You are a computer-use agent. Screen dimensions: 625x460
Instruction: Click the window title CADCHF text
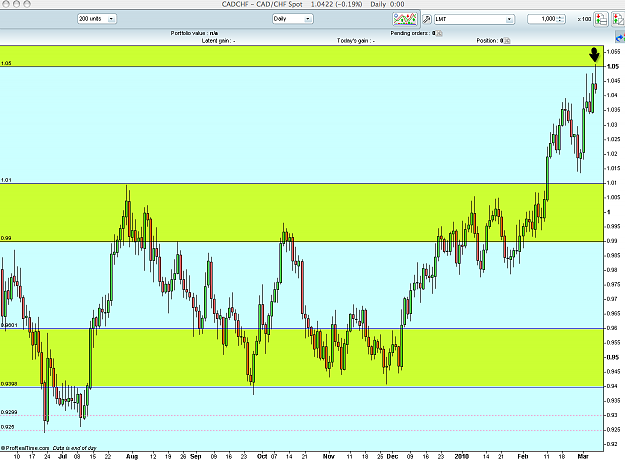(x=235, y=4)
